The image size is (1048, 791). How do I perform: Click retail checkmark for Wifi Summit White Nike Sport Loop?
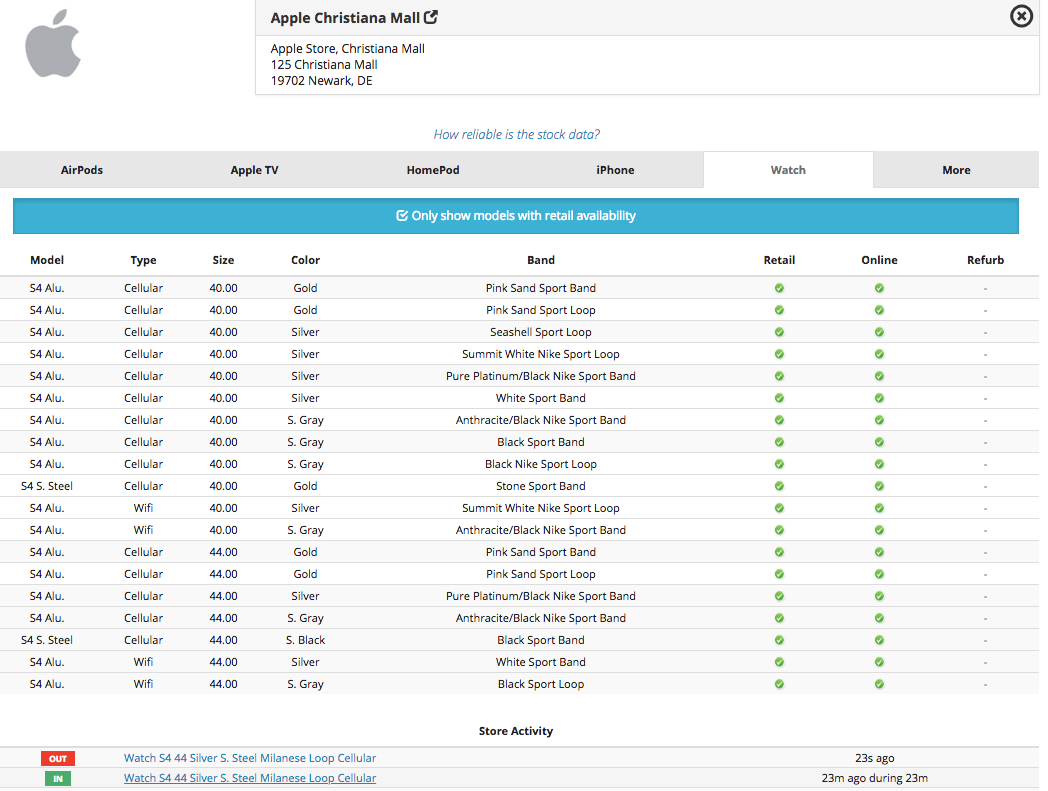(x=779, y=508)
